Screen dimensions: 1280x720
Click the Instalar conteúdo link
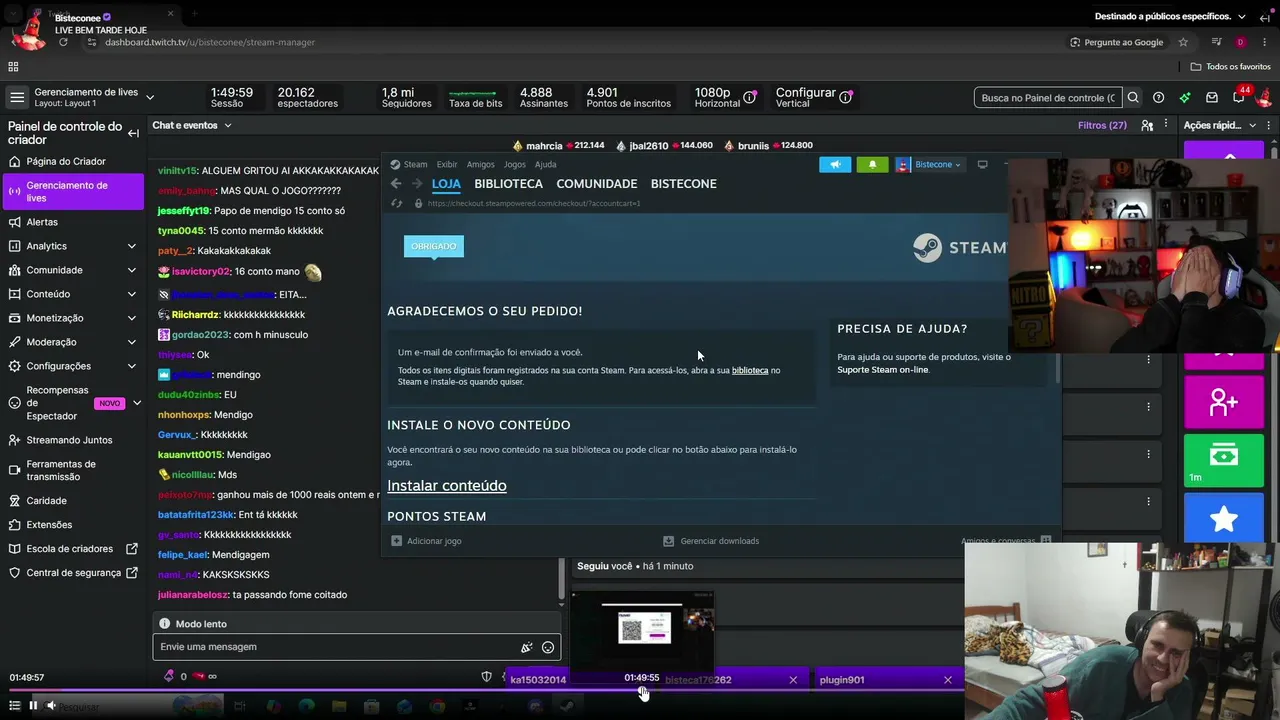click(447, 486)
